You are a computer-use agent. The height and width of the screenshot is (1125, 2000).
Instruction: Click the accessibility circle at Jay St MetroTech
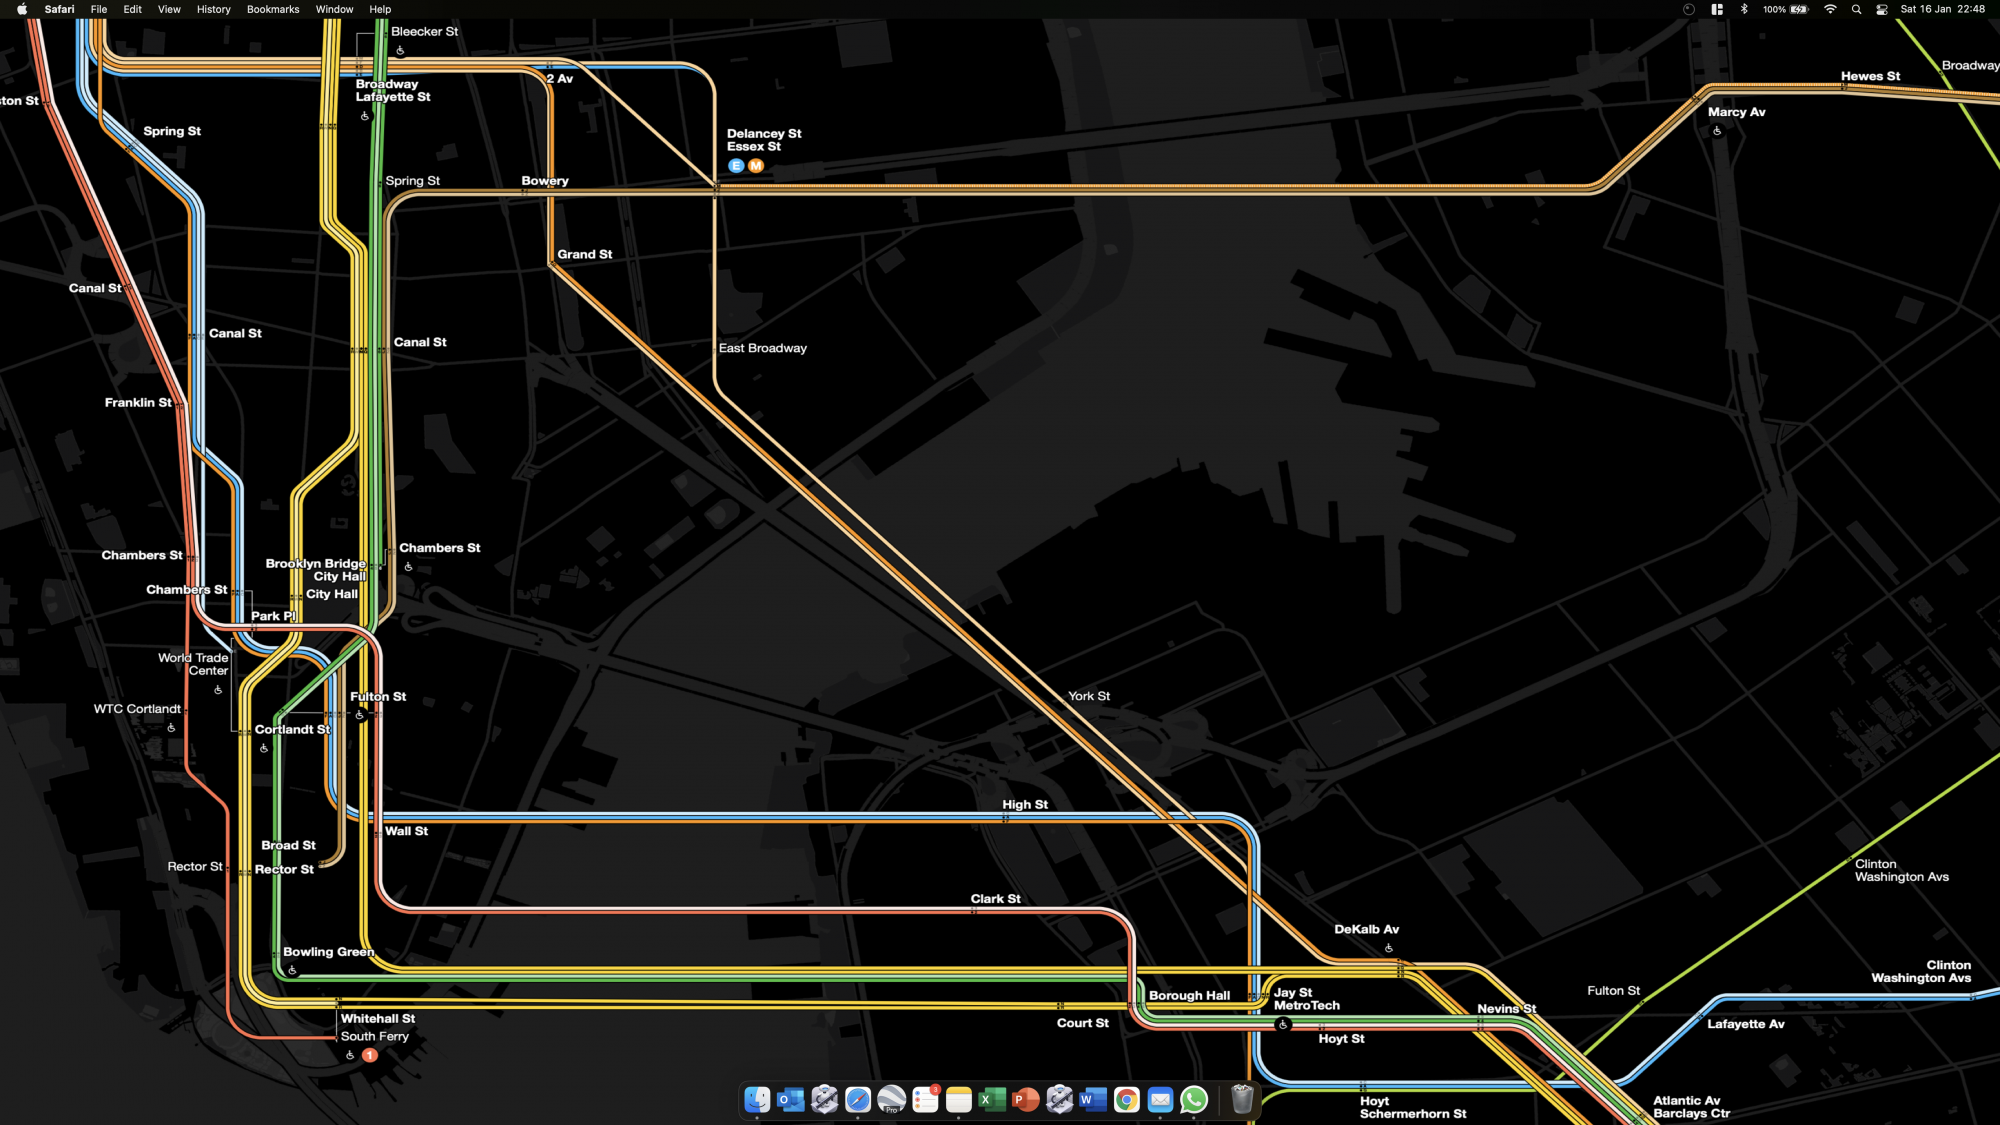coord(1283,1024)
